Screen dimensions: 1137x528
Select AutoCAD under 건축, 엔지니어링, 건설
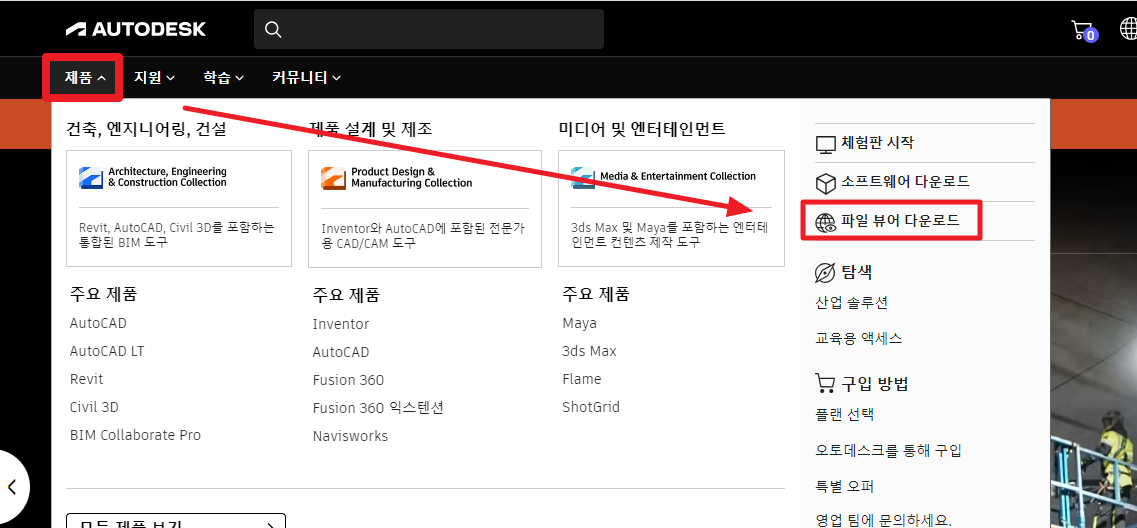(x=98, y=323)
